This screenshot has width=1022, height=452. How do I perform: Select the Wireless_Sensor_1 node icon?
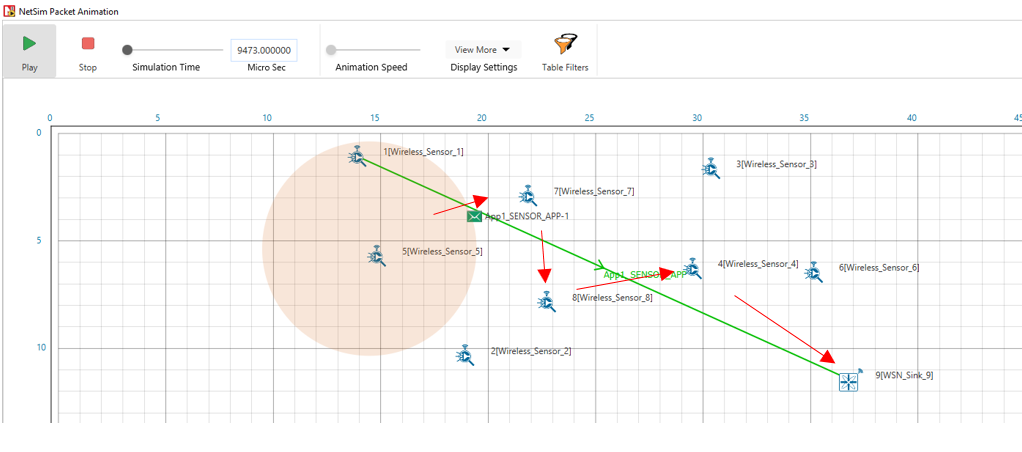pyautogui.click(x=357, y=155)
